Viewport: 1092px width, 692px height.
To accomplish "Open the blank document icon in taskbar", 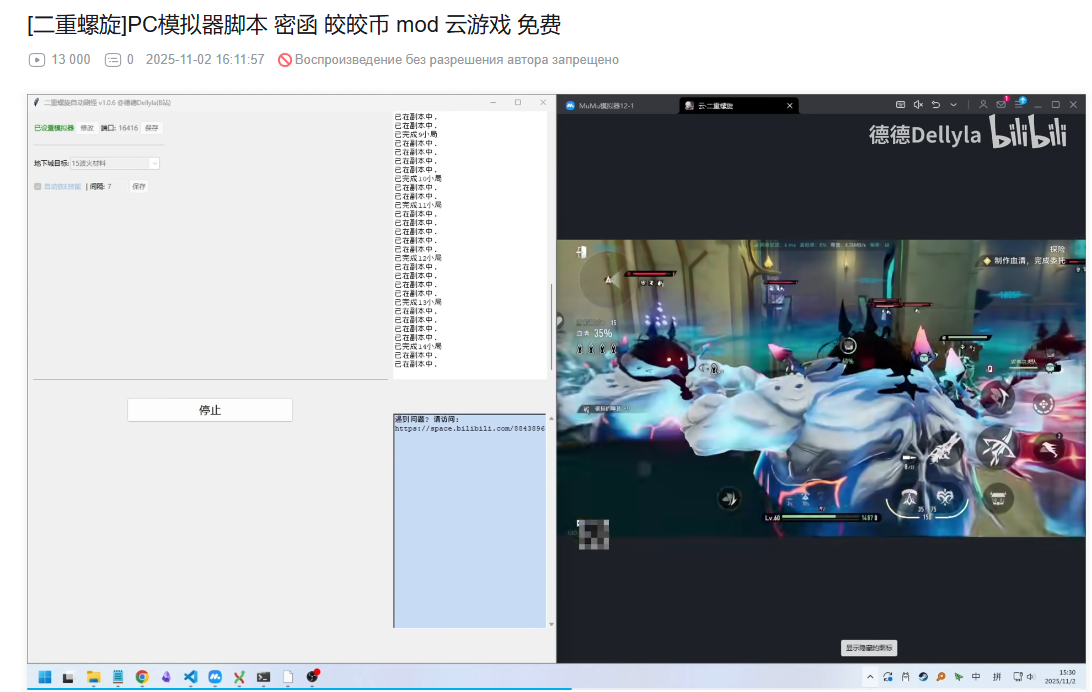I will pos(288,677).
